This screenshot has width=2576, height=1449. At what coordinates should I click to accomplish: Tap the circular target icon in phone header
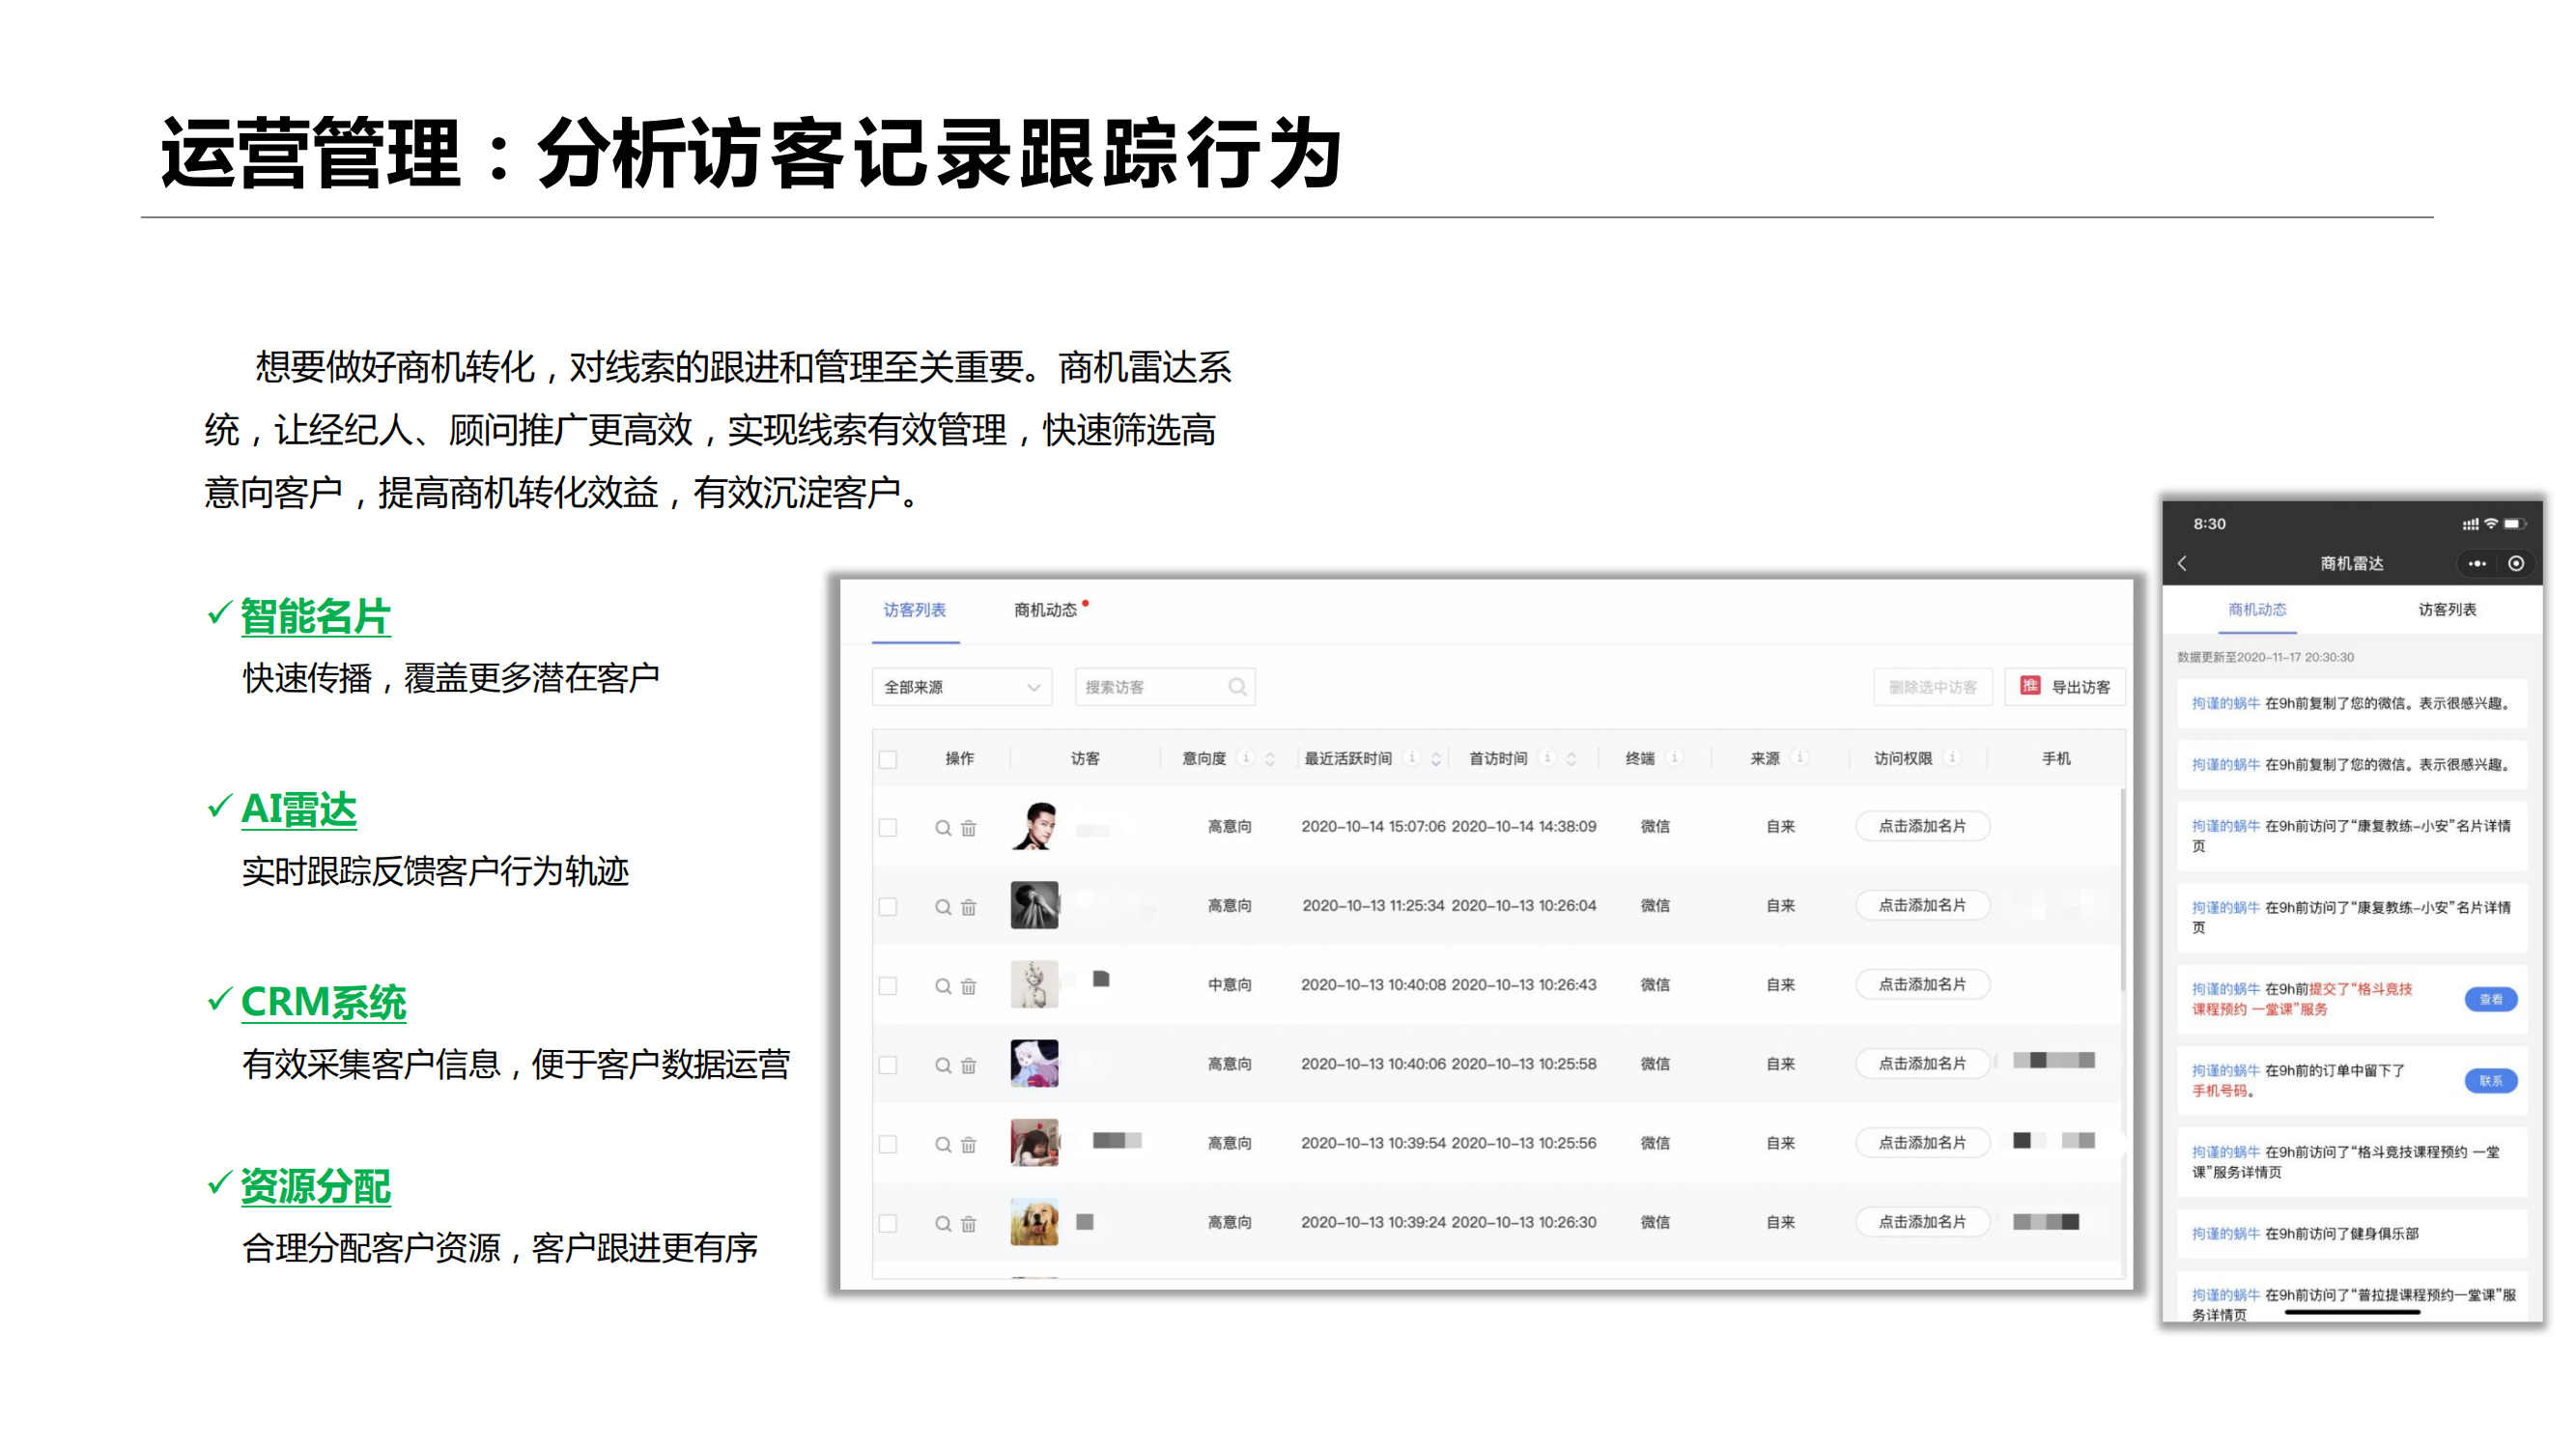click(x=2516, y=564)
